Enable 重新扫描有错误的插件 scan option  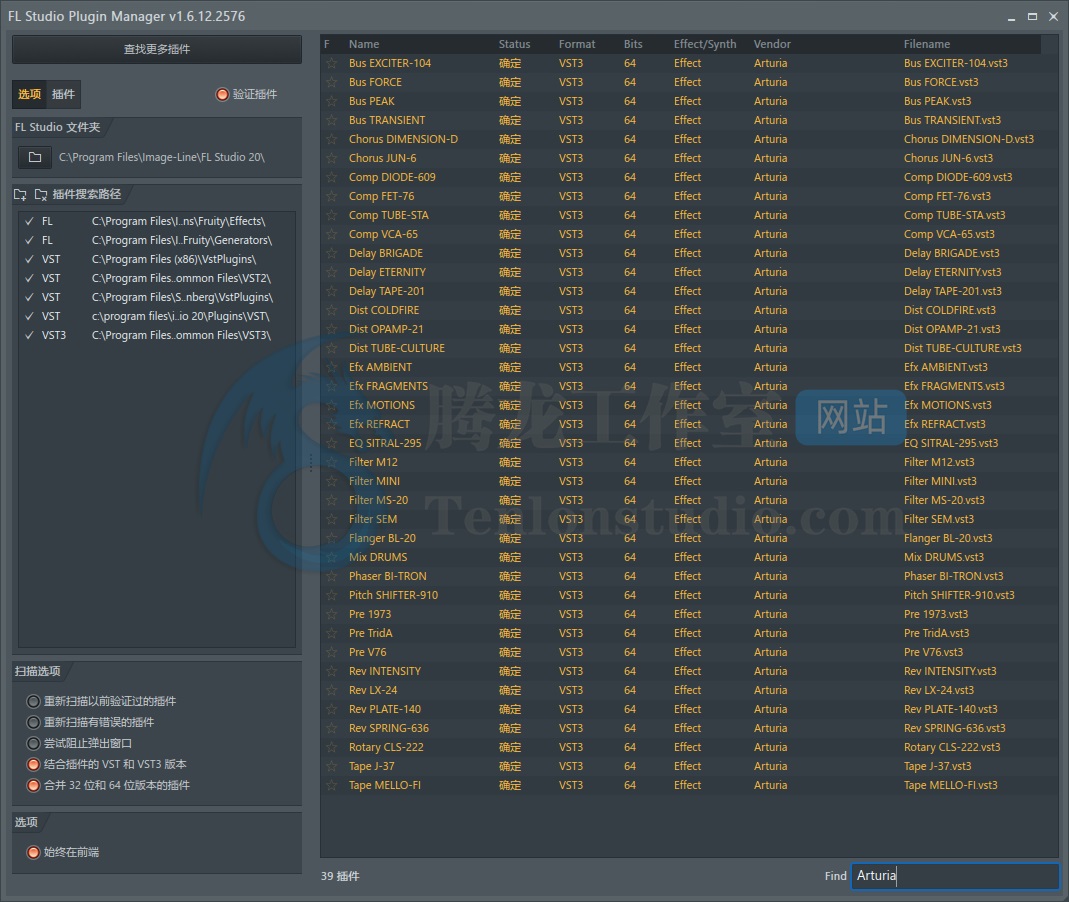click(x=34, y=722)
